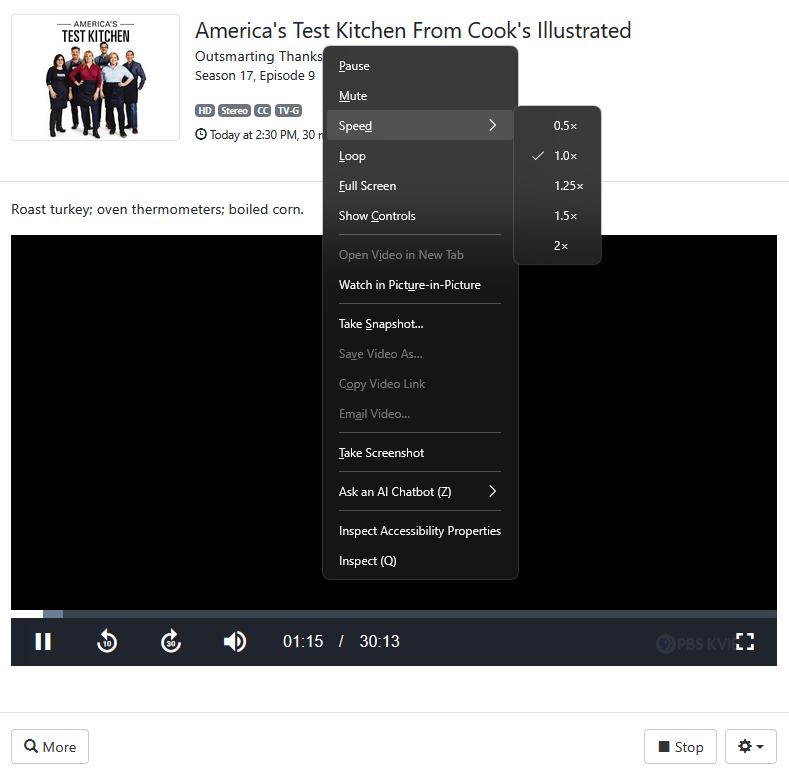
Task: Skip forward 30 seconds in the video
Action: click(171, 642)
